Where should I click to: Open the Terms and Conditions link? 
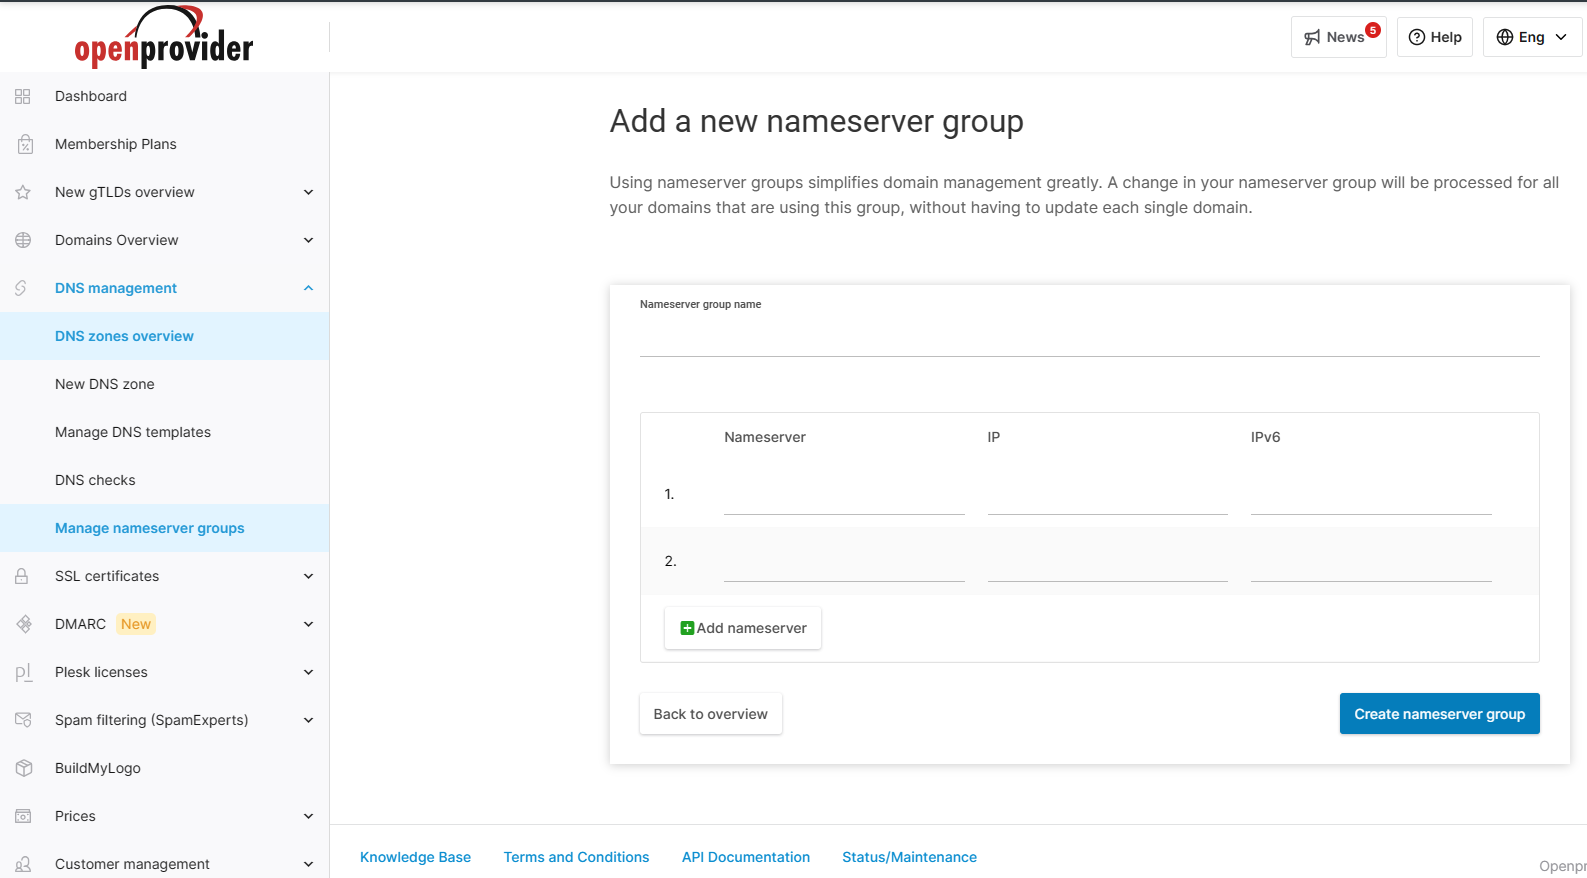tap(576, 857)
